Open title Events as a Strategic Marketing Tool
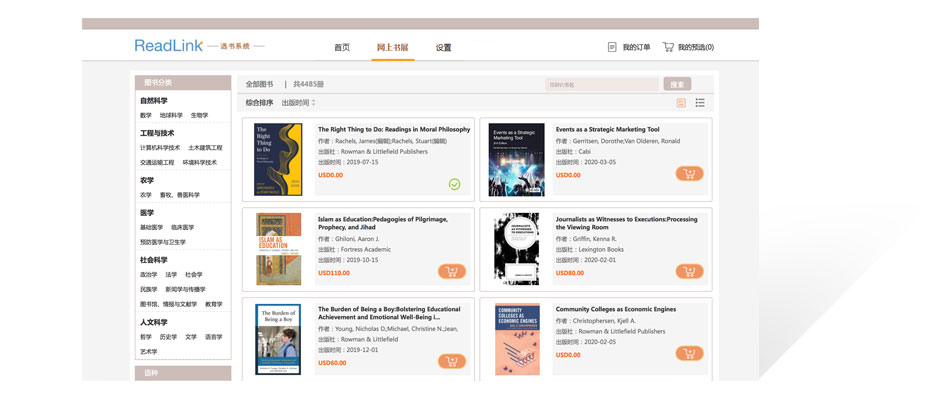Image resolution: width=941 pixels, height=406 pixels. 607,130
